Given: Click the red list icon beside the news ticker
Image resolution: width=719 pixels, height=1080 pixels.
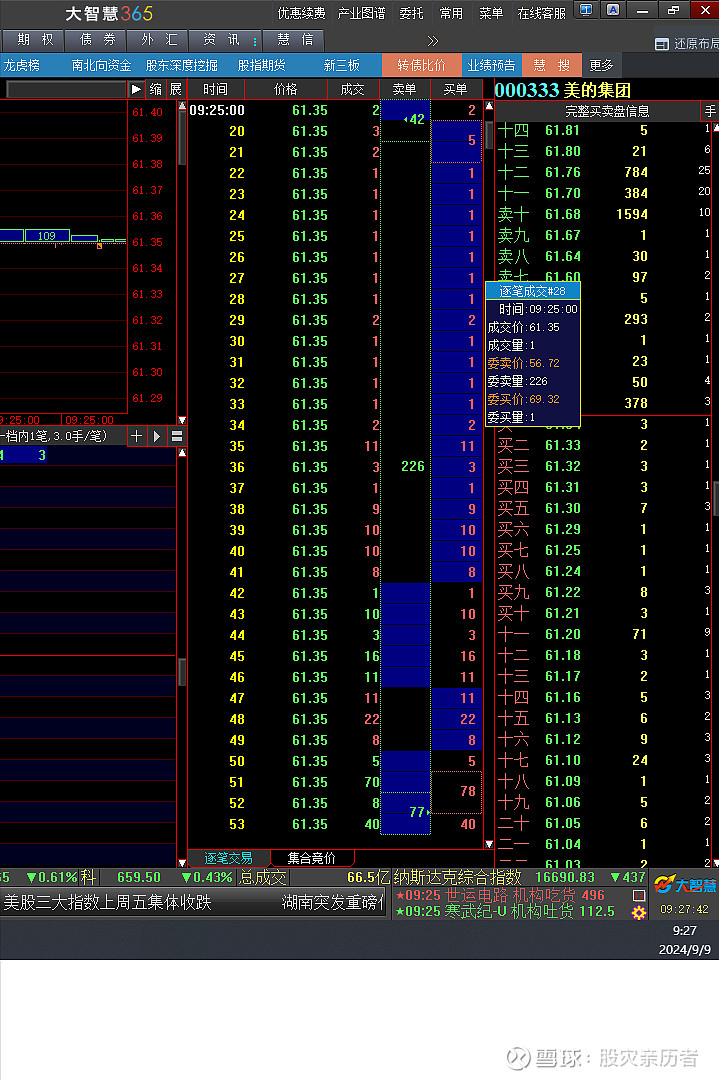Looking at the screenshot, I should pos(639,895).
